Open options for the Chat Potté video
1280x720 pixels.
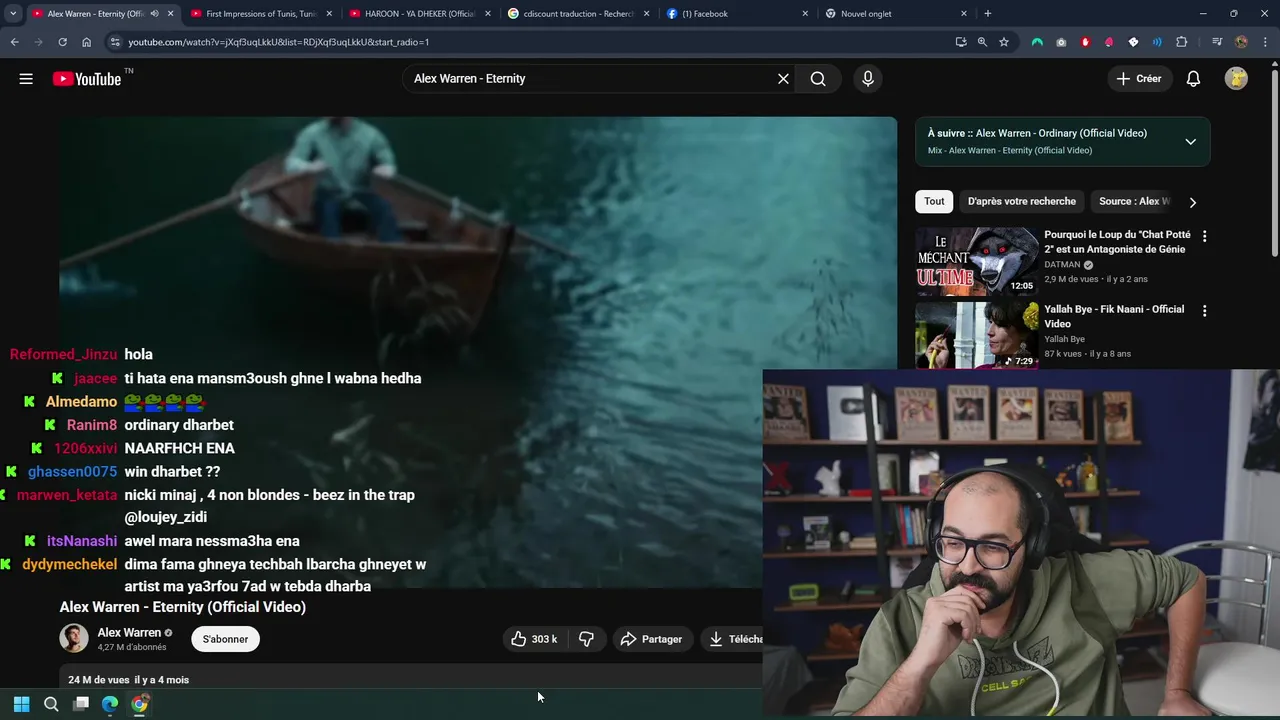click(x=1204, y=237)
